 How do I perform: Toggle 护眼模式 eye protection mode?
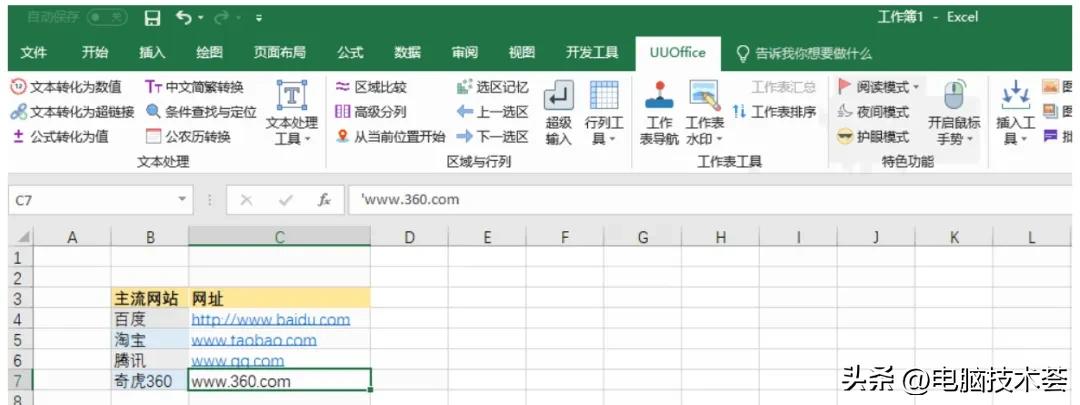click(x=873, y=136)
